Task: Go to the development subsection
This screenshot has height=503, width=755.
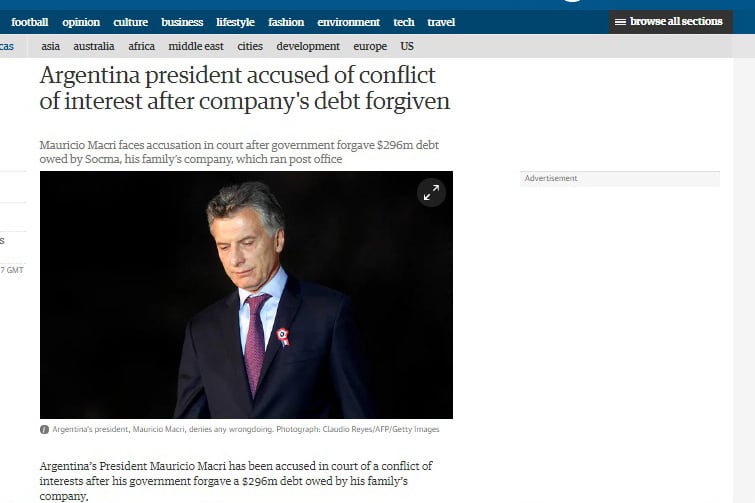Action: pyautogui.click(x=308, y=46)
